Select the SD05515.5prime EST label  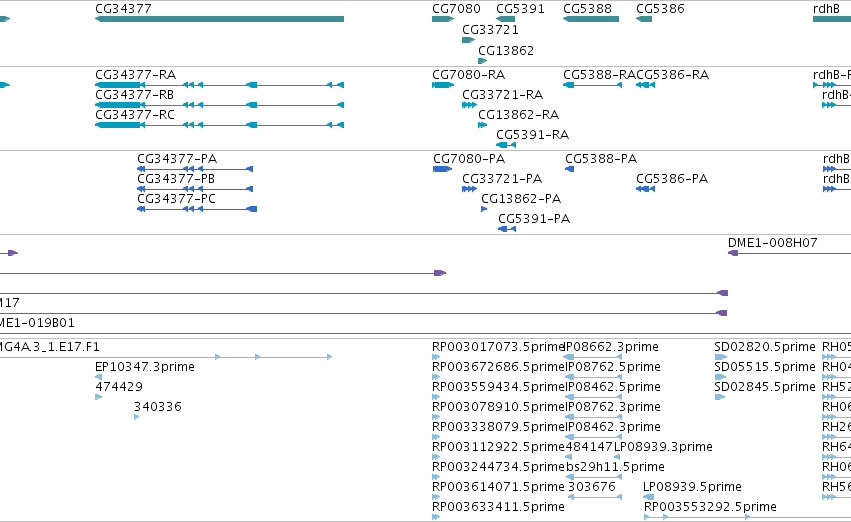pyautogui.click(x=765, y=367)
